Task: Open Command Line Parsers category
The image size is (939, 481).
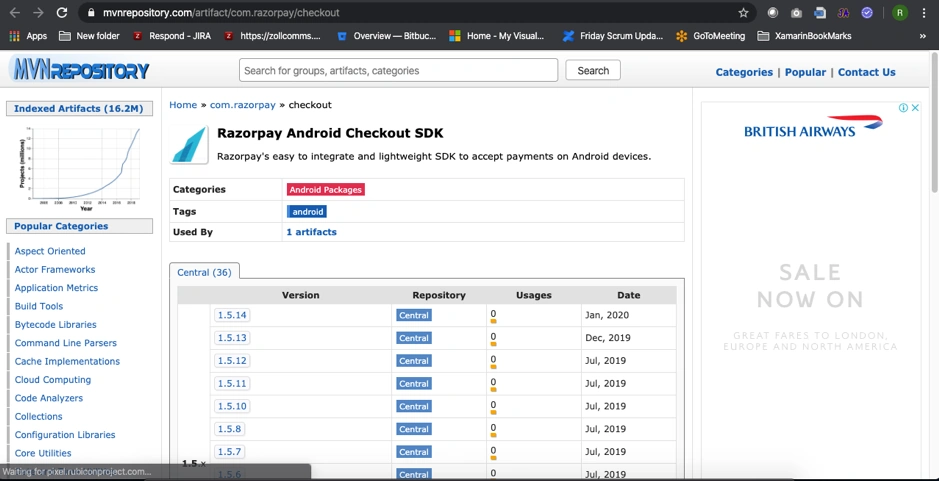Action: [65, 343]
